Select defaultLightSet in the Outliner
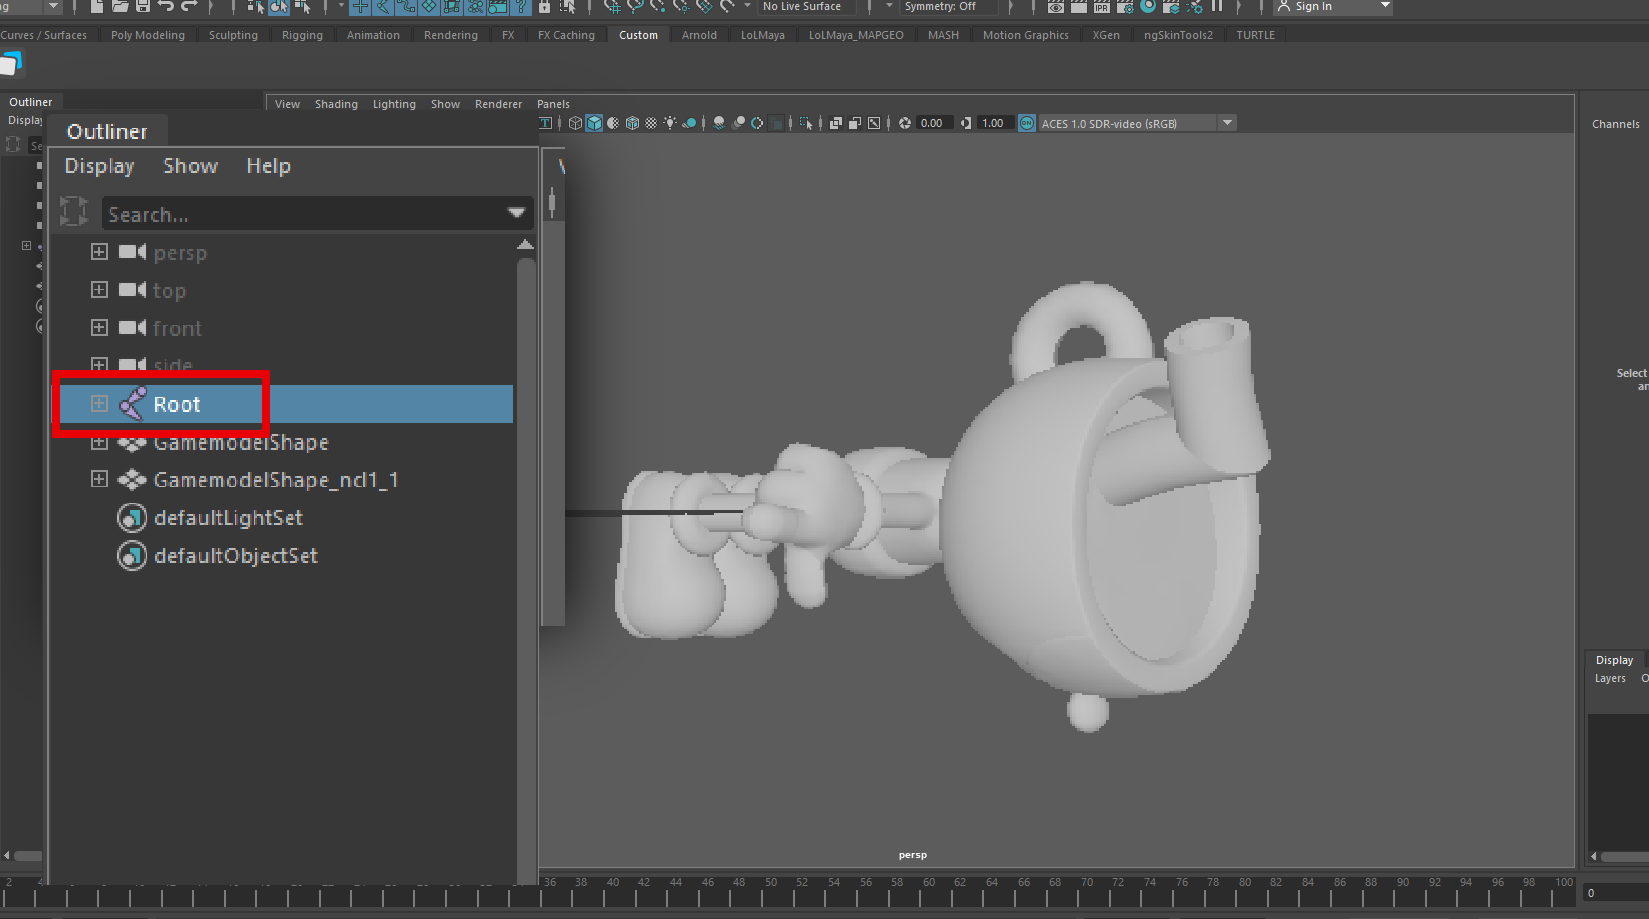Screen dimensions: 1649x919 coord(228,518)
